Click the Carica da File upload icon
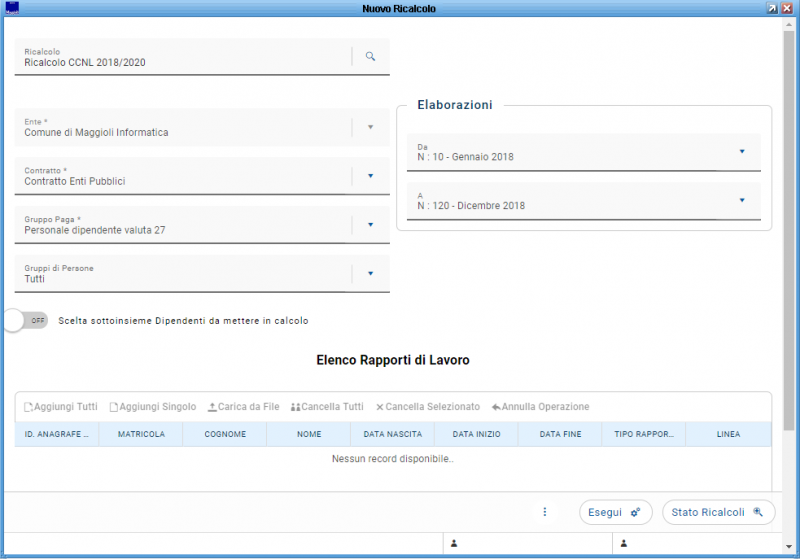 point(212,407)
